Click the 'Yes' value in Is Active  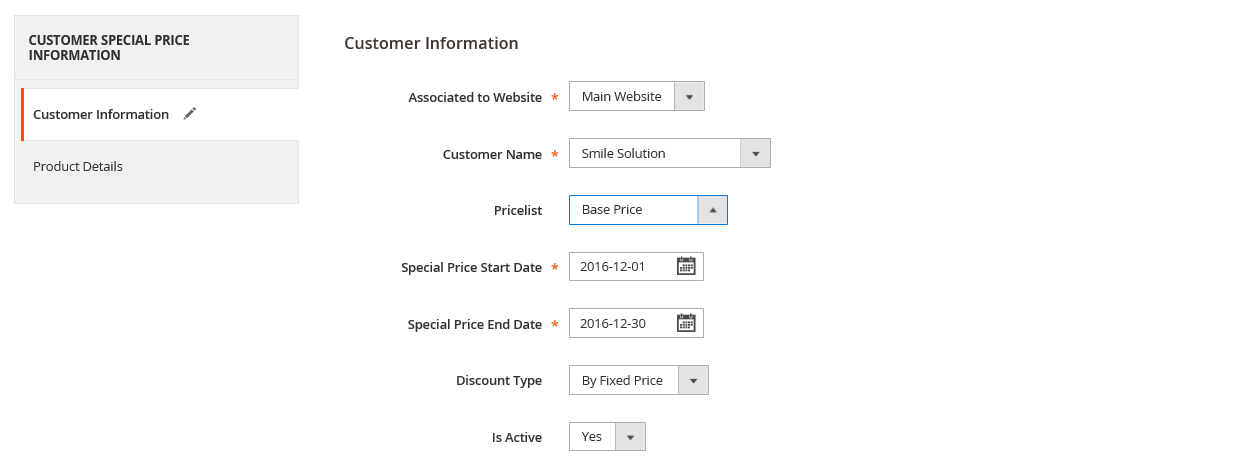click(592, 437)
